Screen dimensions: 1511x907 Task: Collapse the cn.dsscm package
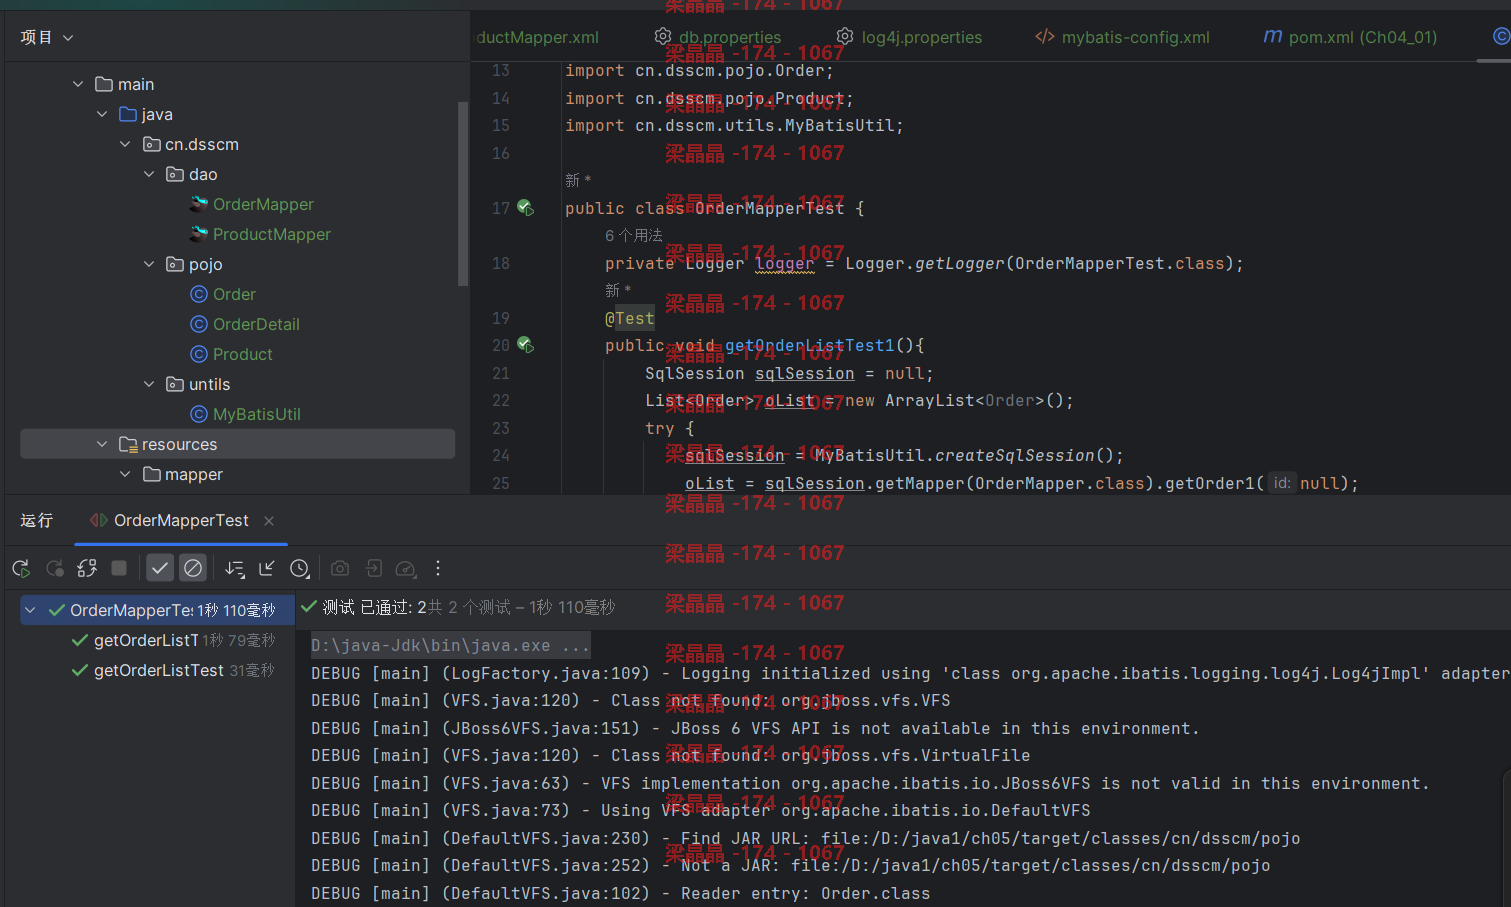coord(125,144)
